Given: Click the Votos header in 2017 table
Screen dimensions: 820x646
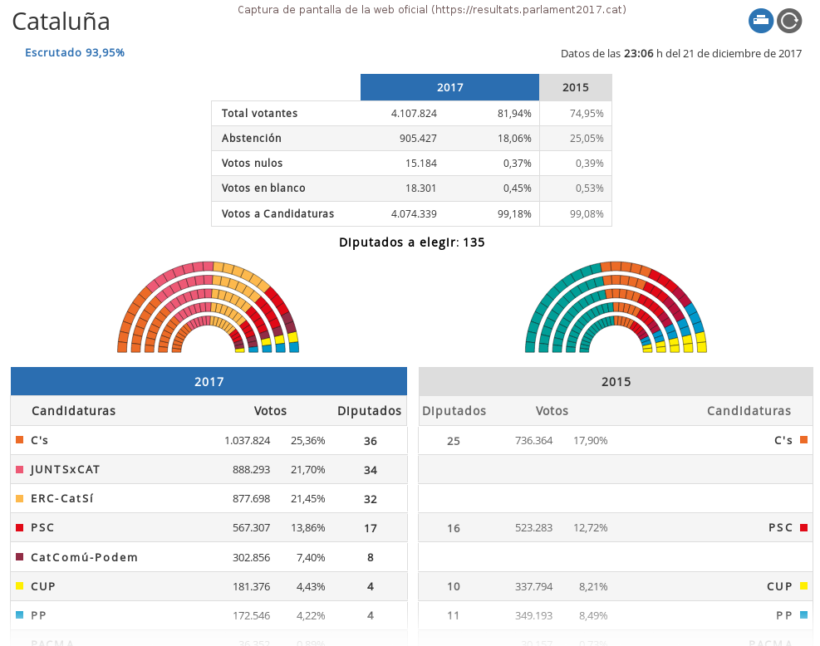Looking at the screenshot, I should (x=270, y=411).
